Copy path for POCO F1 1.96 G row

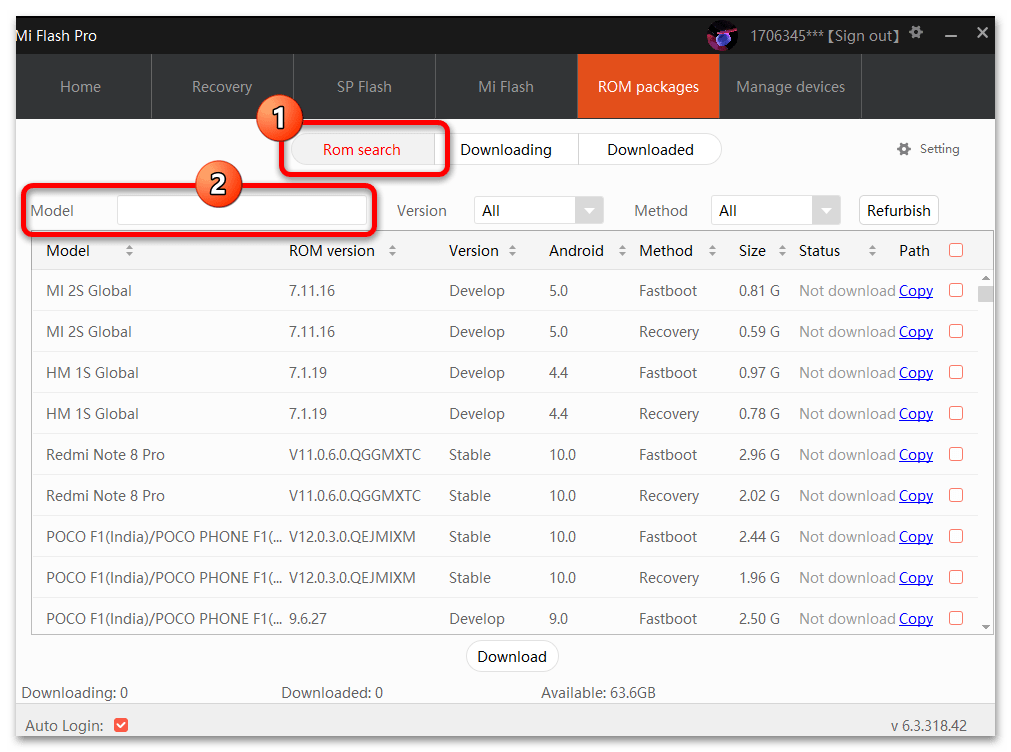click(916, 577)
